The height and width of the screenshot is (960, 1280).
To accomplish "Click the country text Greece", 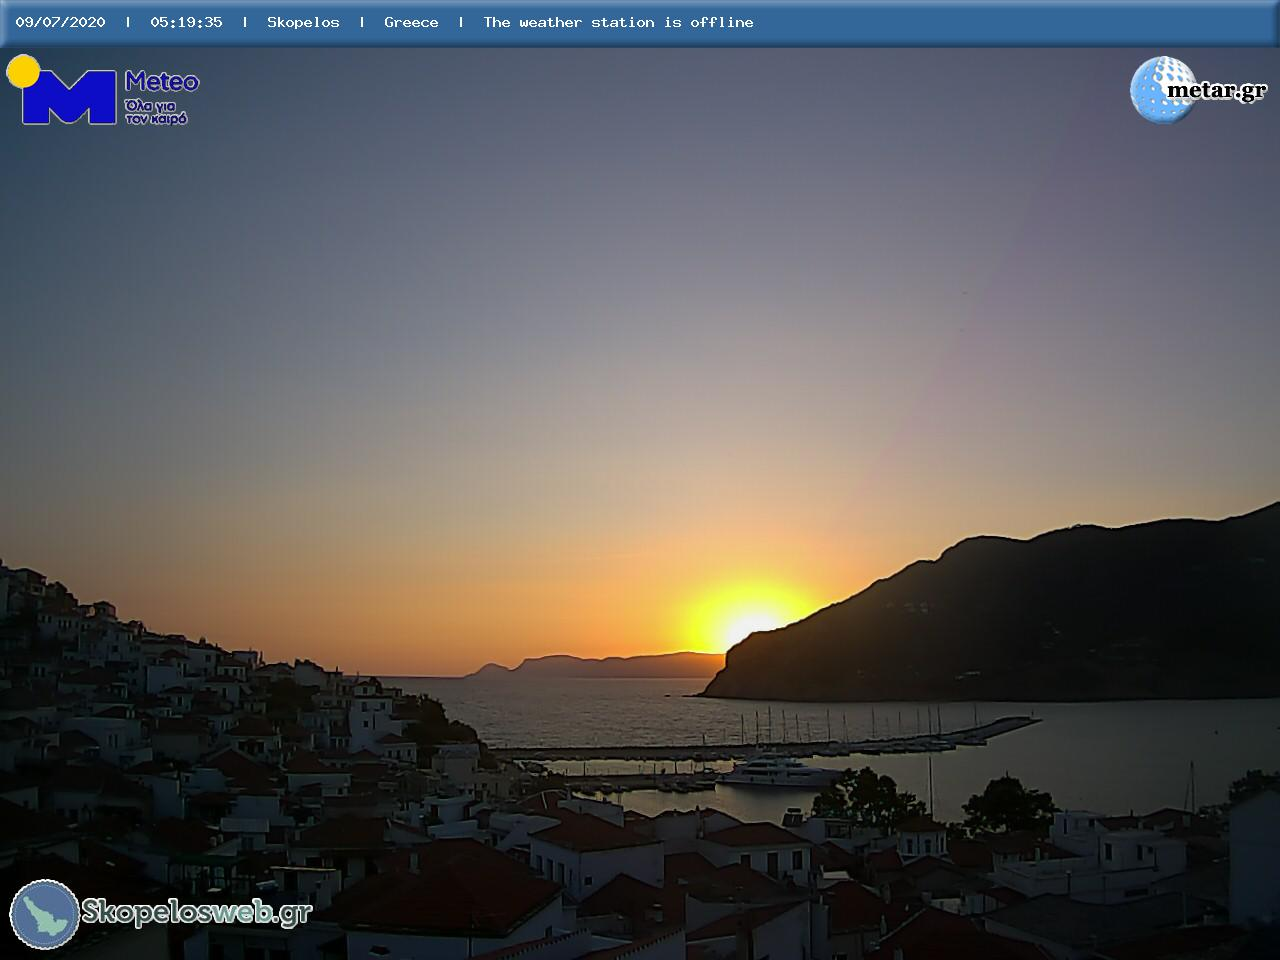I will coord(411,22).
